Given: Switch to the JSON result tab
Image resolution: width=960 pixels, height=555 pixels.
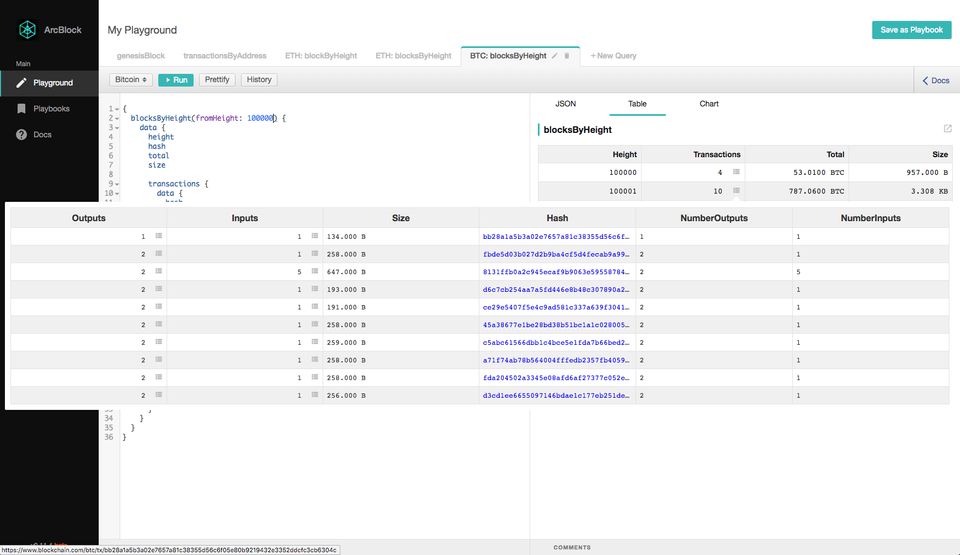Looking at the screenshot, I should point(565,103).
